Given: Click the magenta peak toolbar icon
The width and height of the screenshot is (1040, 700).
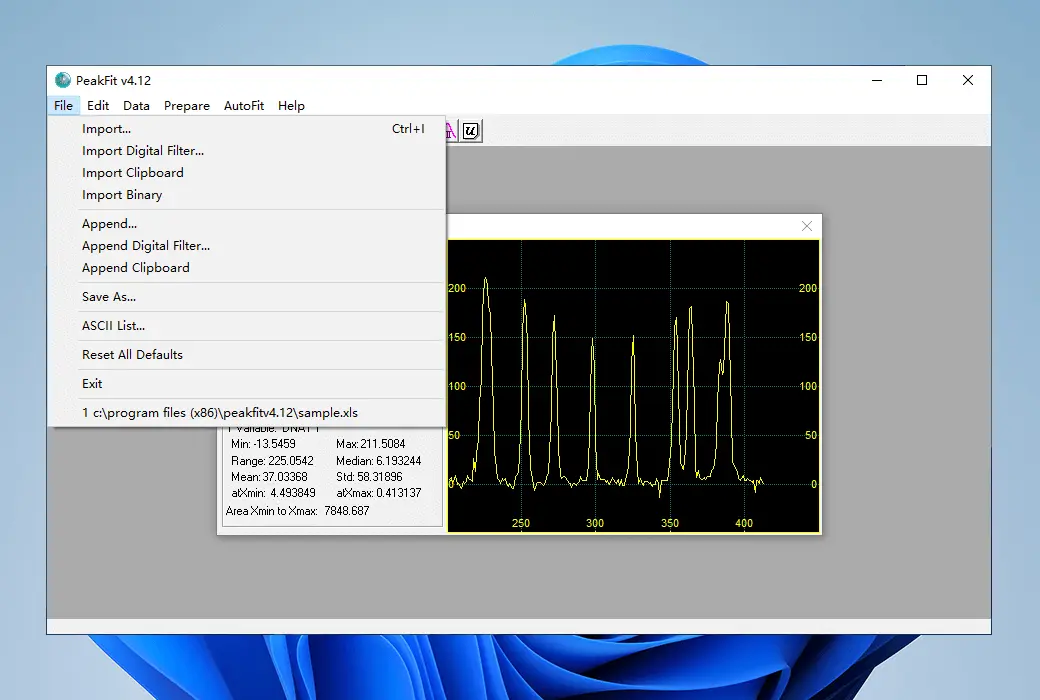Looking at the screenshot, I should 451,131.
